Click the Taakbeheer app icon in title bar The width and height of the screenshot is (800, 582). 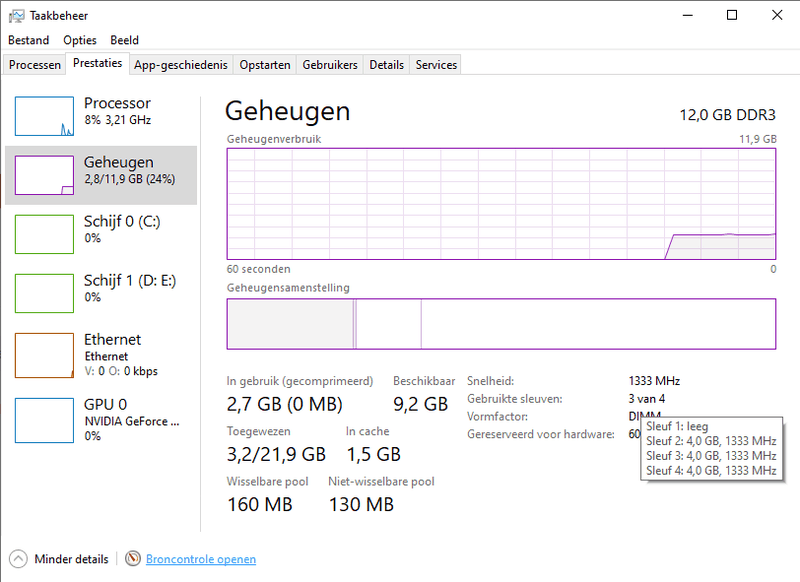tap(17, 16)
